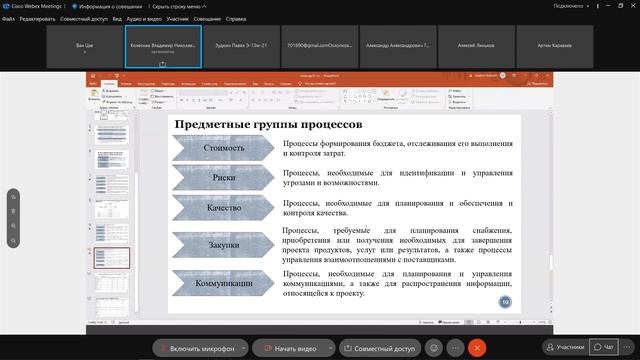640x360 pixels.
Task: Click Создать слайд in PowerPoint ribbon
Action: [143, 97]
